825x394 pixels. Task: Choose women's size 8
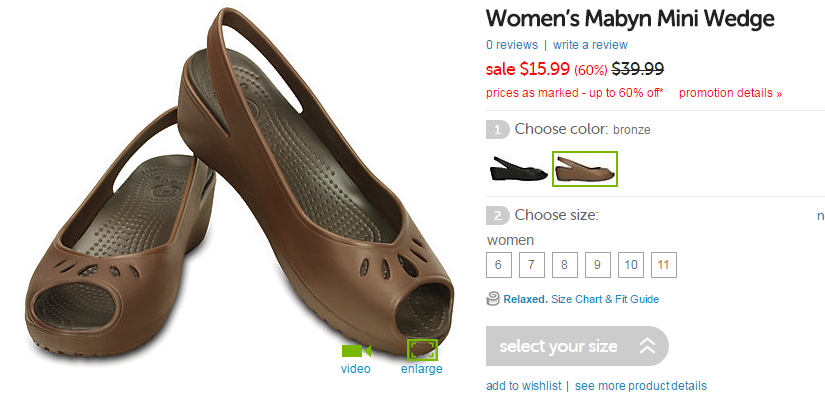(x=565, y=265)
